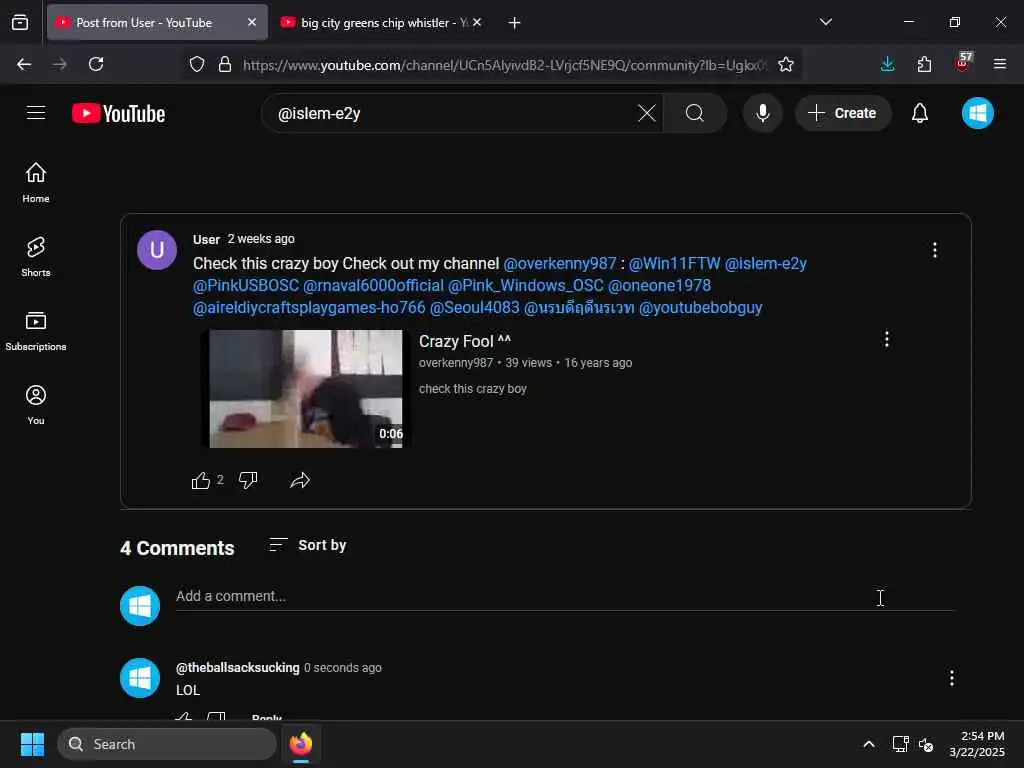Open the Windows Start menu
1024x768 pixels.
[x=32, y=744]
